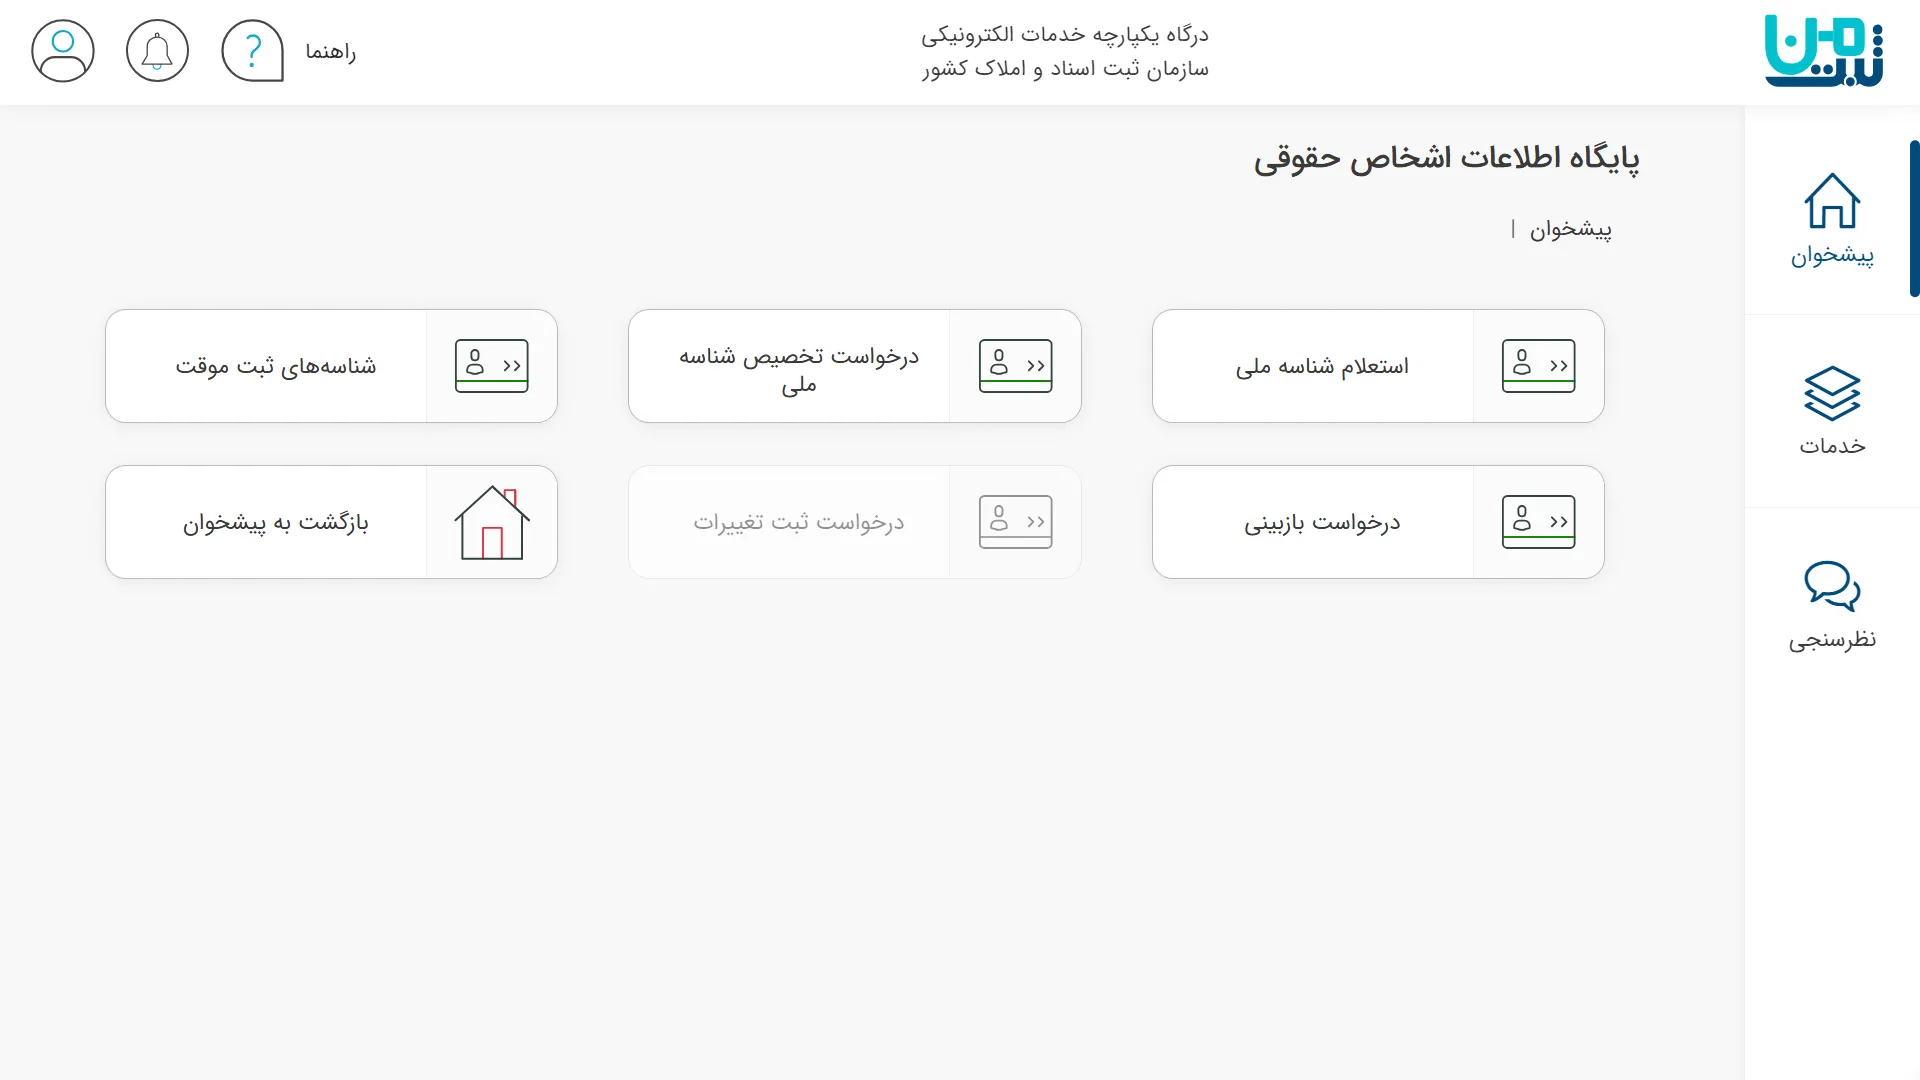Open the user profile icon
Viewport: 1920px width, 1080px height.
coord(63,51)
